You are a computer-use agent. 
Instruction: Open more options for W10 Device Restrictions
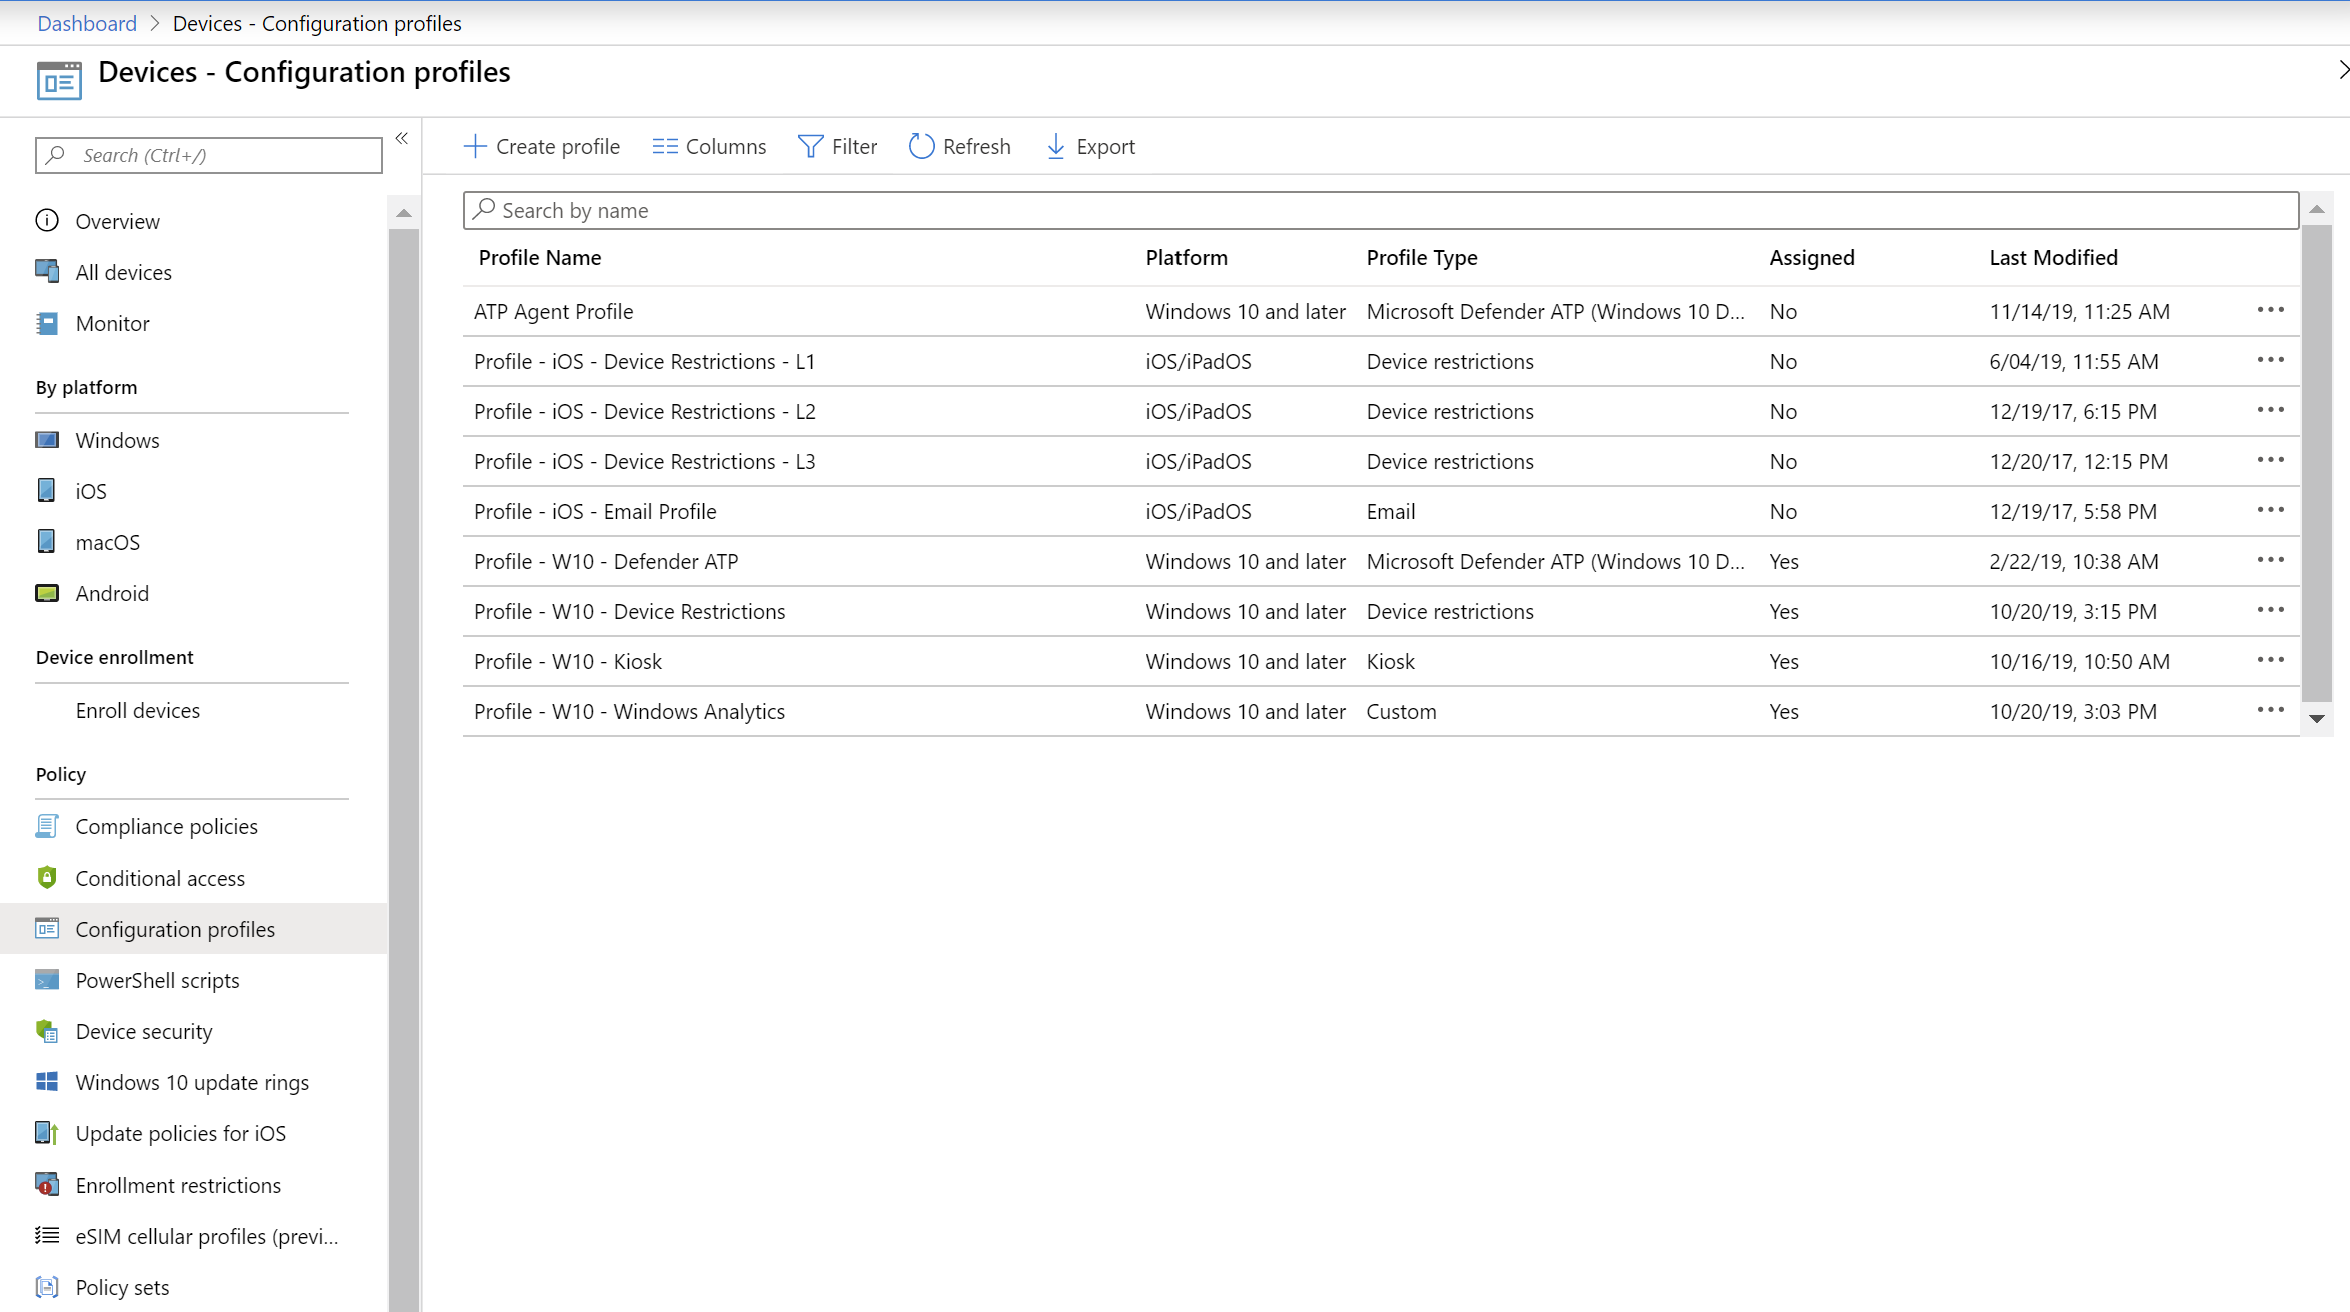2270,610
